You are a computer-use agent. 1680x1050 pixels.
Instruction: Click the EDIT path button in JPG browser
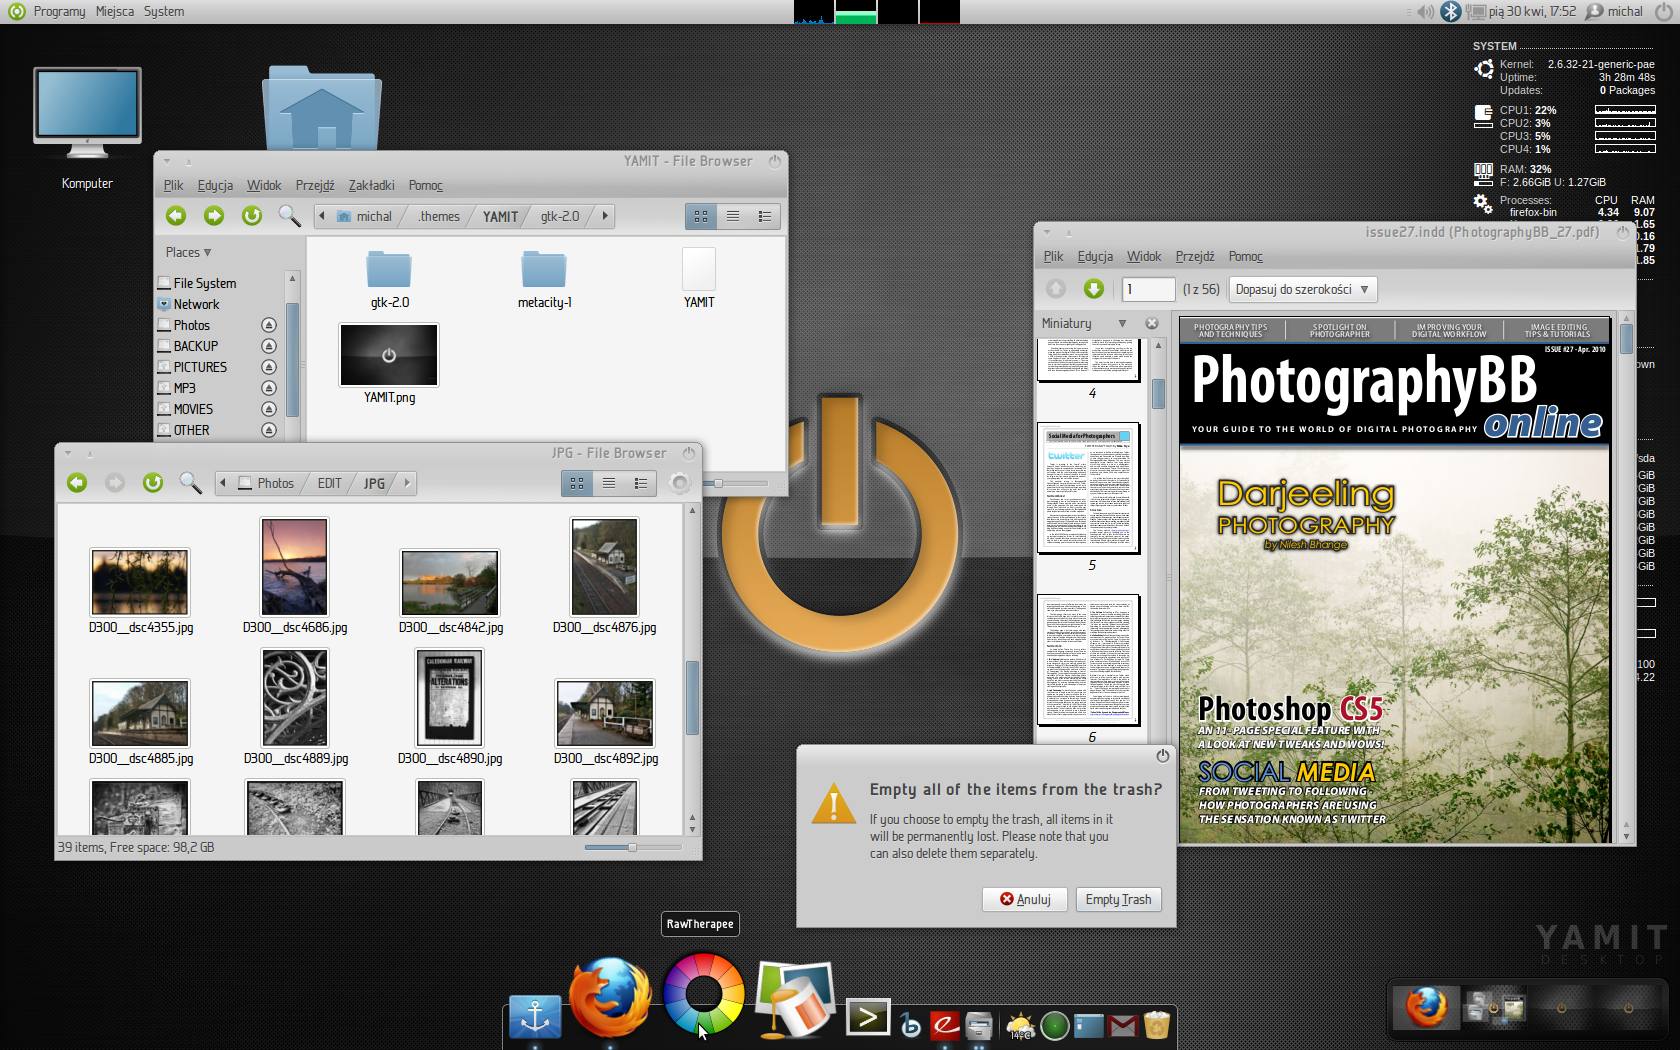click(x=330, y=483)
